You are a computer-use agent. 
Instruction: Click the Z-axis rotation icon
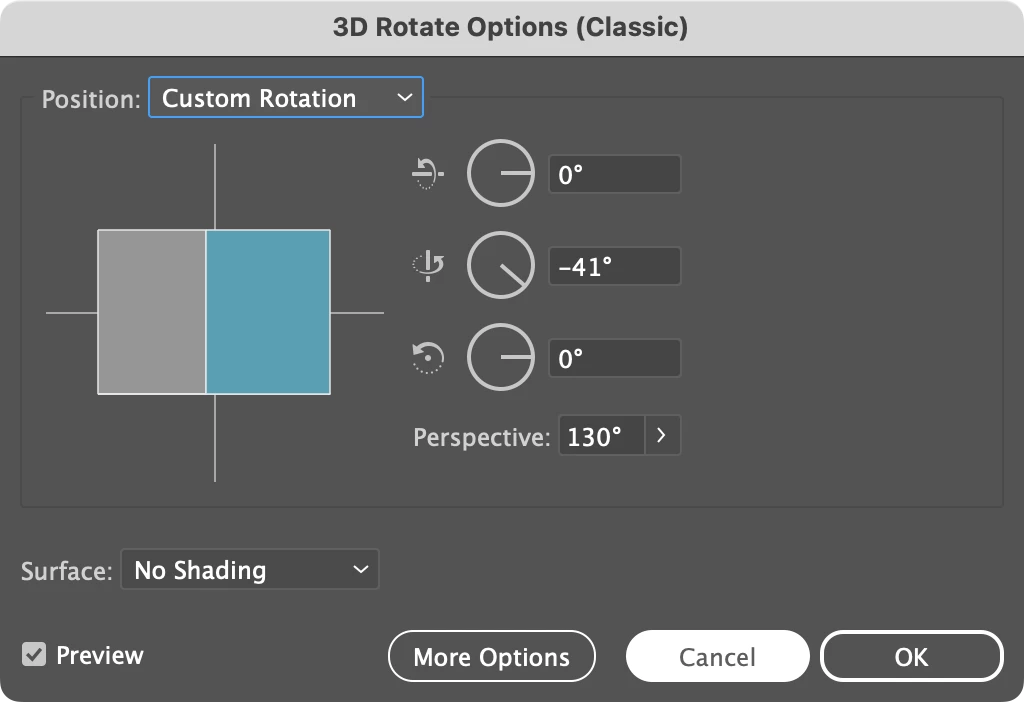(427, 357)
